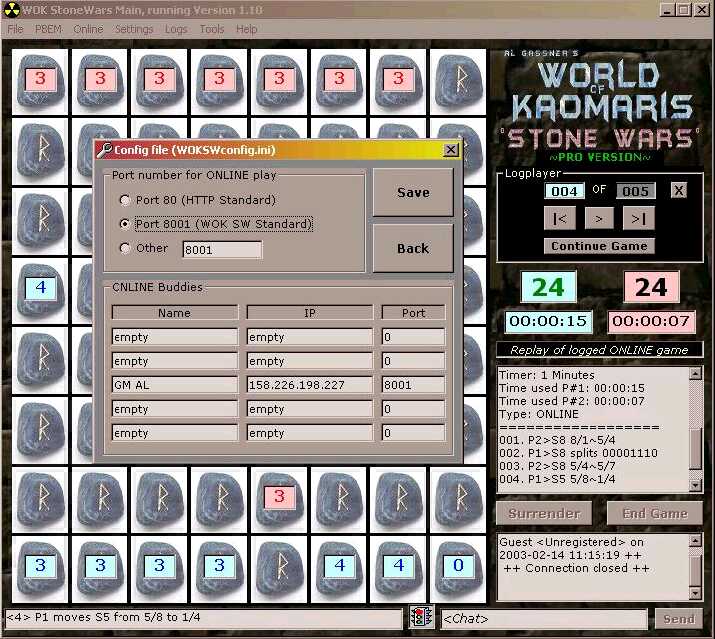Click the radiation icon in main window title

point(11,10)
